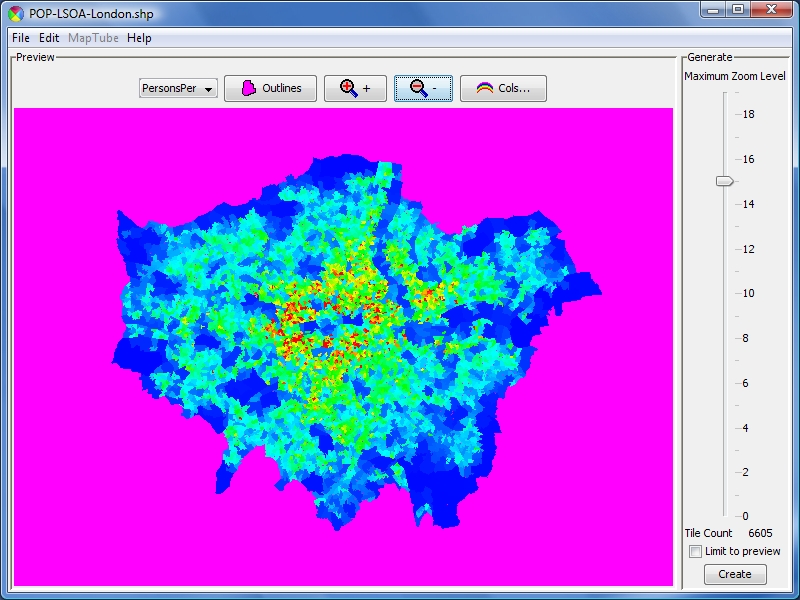Maximize the POP-LSOA-London.shp window
Viewport: 800px width, 600px height.
click(x=738, y=10)
